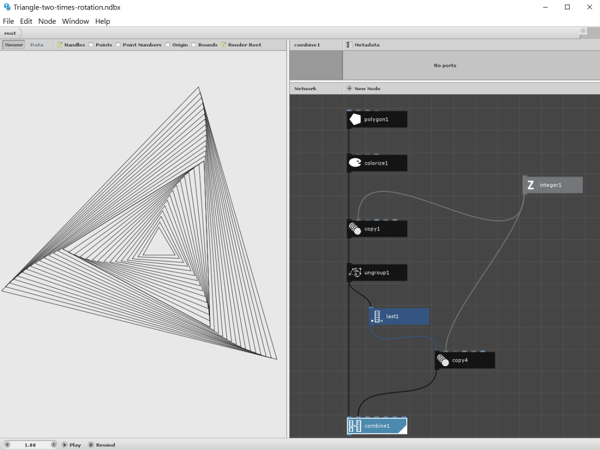Enable the Bounds checkbox
The width and height of the screenshot is (600, 450).
tap(194, 45)
